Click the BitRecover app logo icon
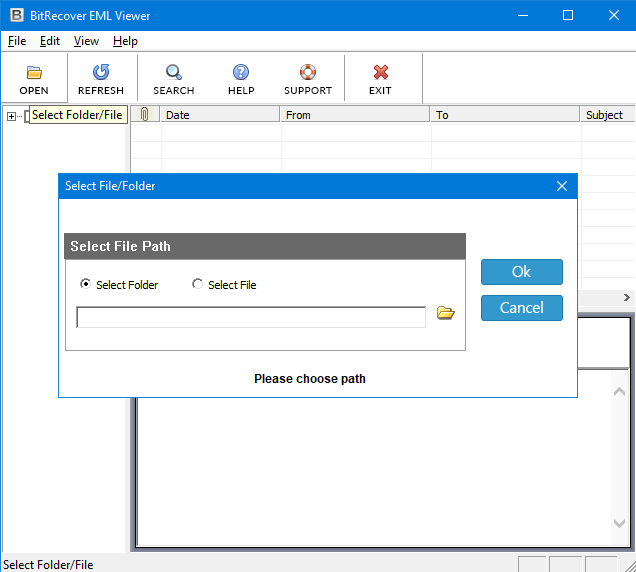This screenshot has height=572, width=636. (17, 15)
